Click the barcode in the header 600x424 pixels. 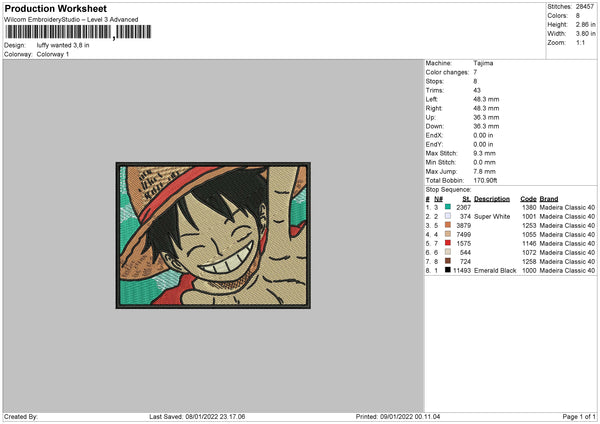click(78, 32)
